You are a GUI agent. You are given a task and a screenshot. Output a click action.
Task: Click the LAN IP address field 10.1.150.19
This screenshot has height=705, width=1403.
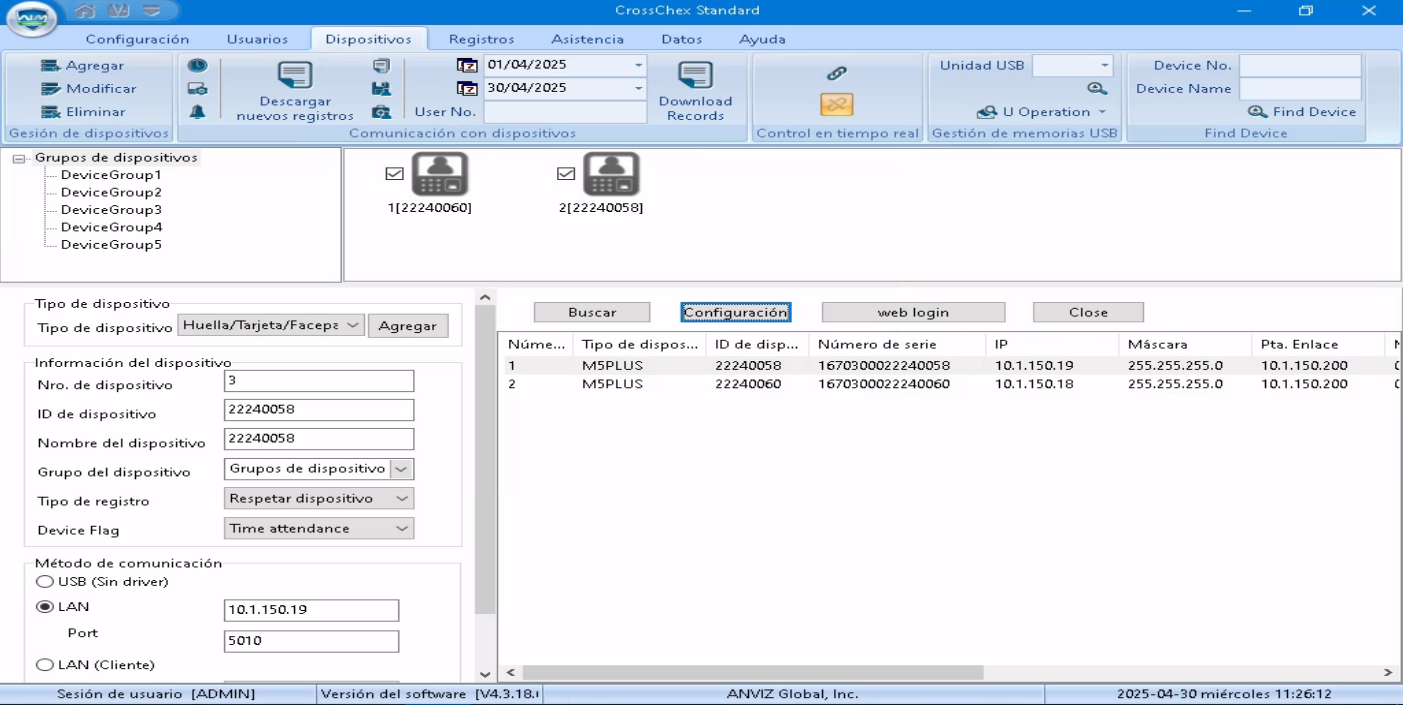(x=311, y=610)
